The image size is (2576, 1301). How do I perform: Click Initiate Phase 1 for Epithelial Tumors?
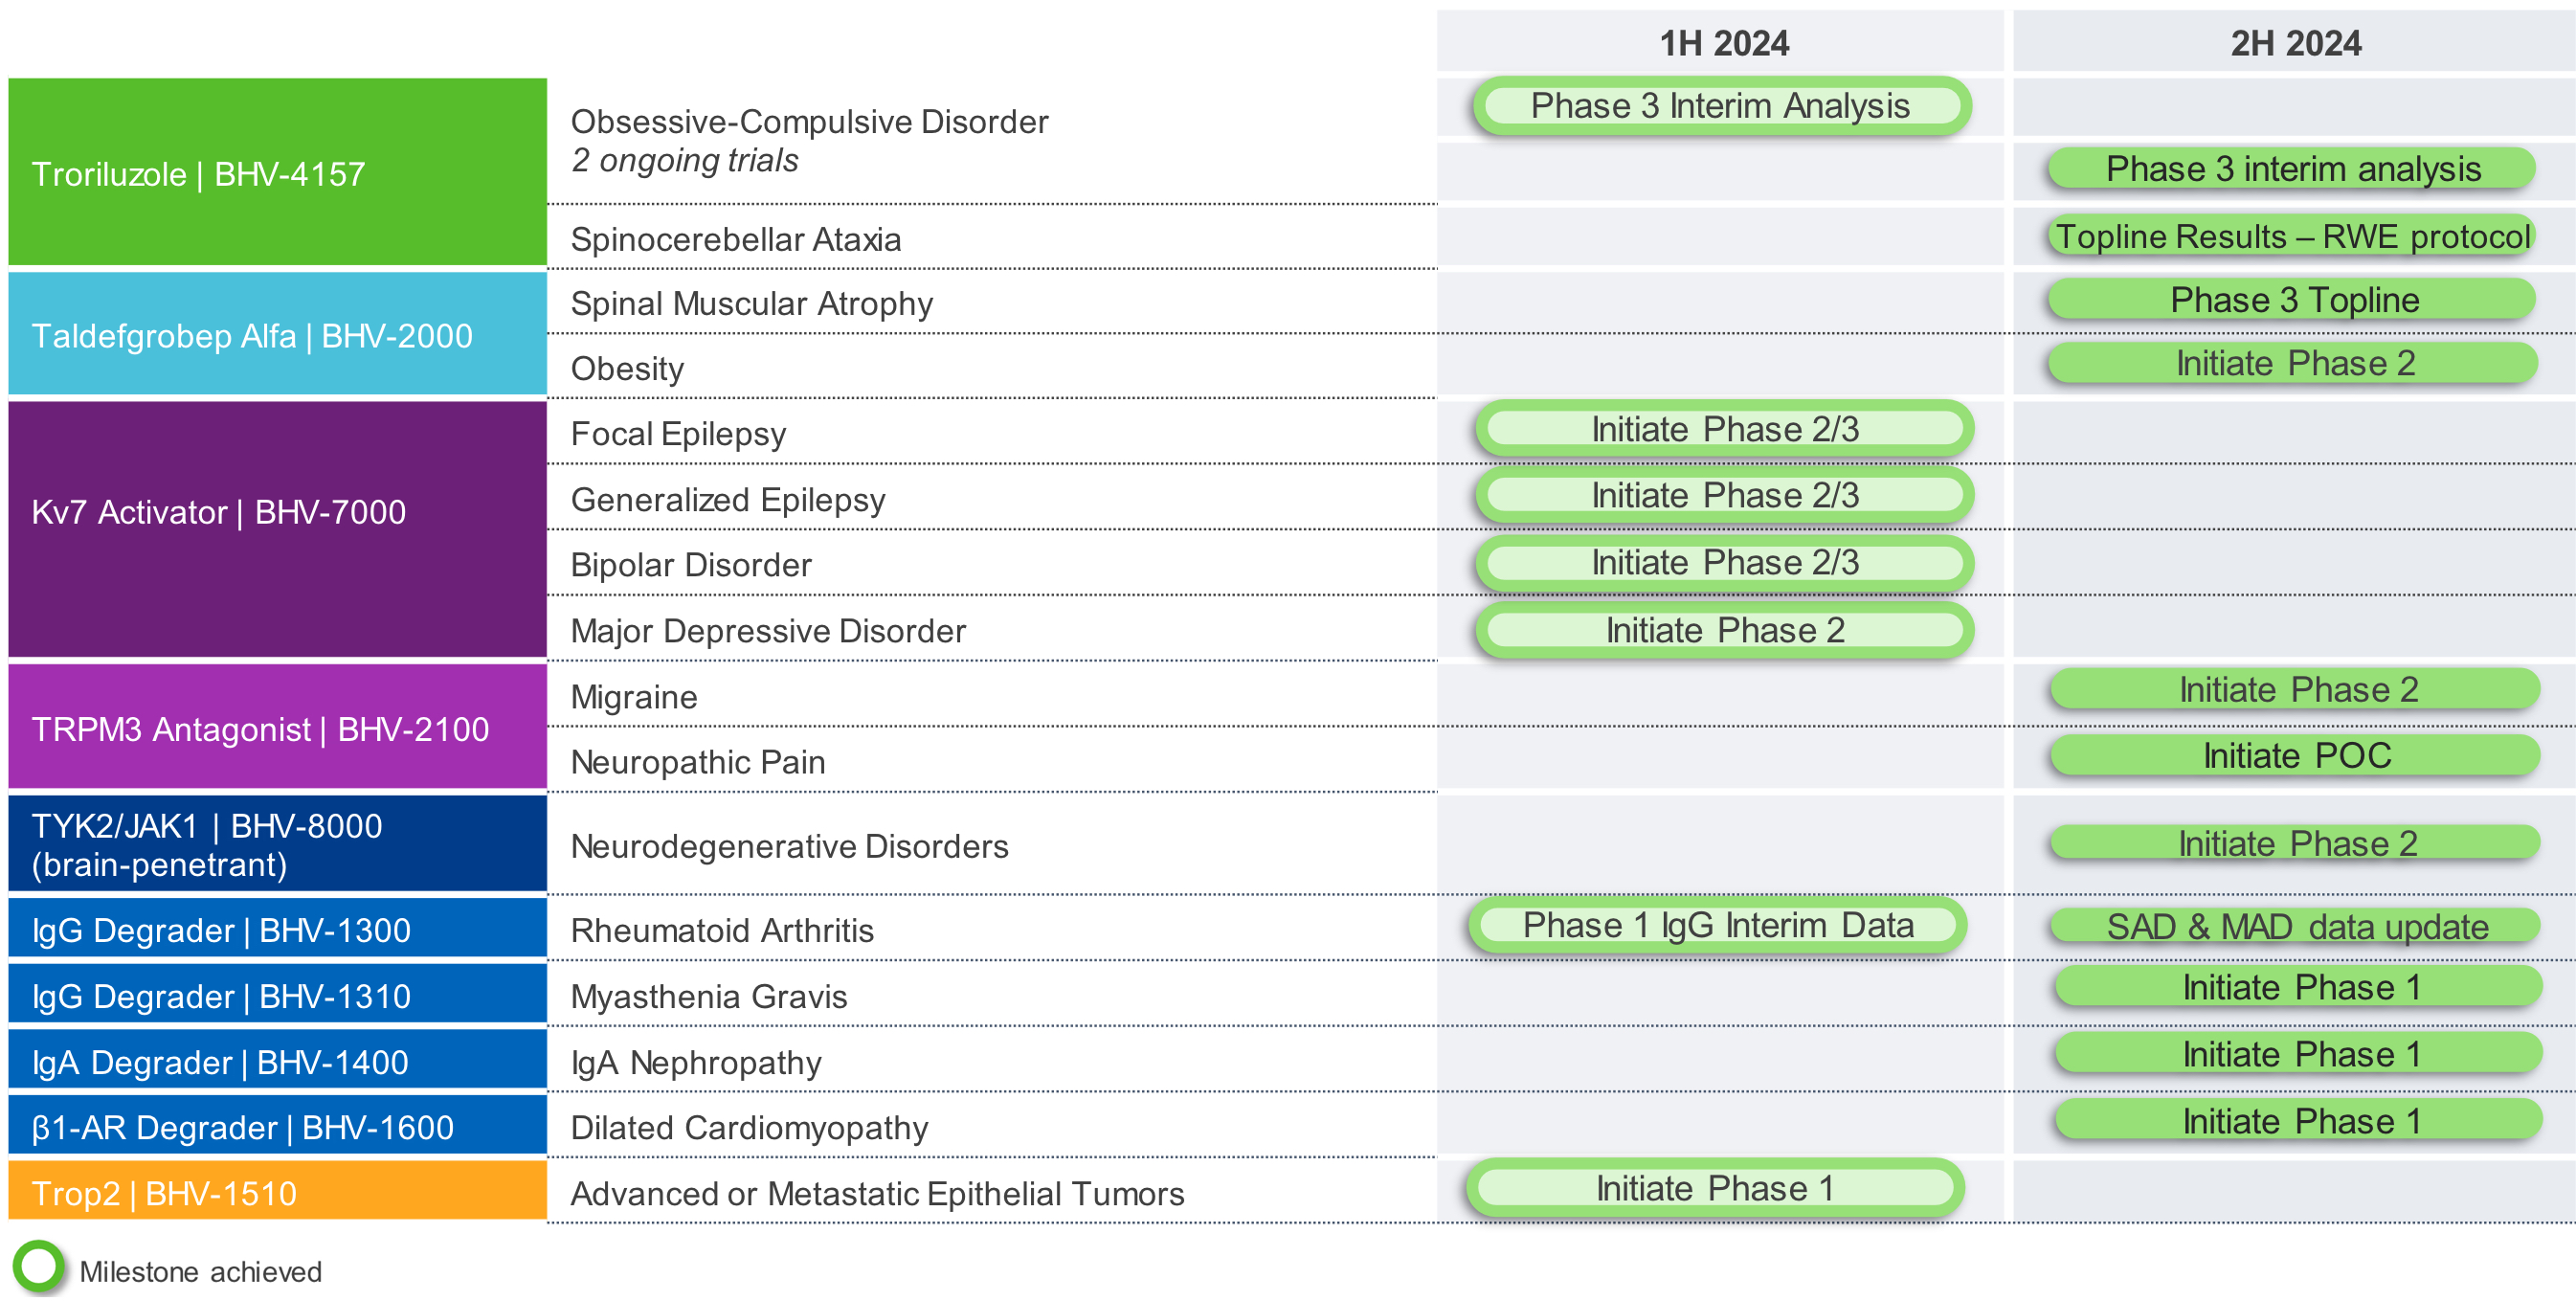pyautogui.click(x=1714, y=1189)
